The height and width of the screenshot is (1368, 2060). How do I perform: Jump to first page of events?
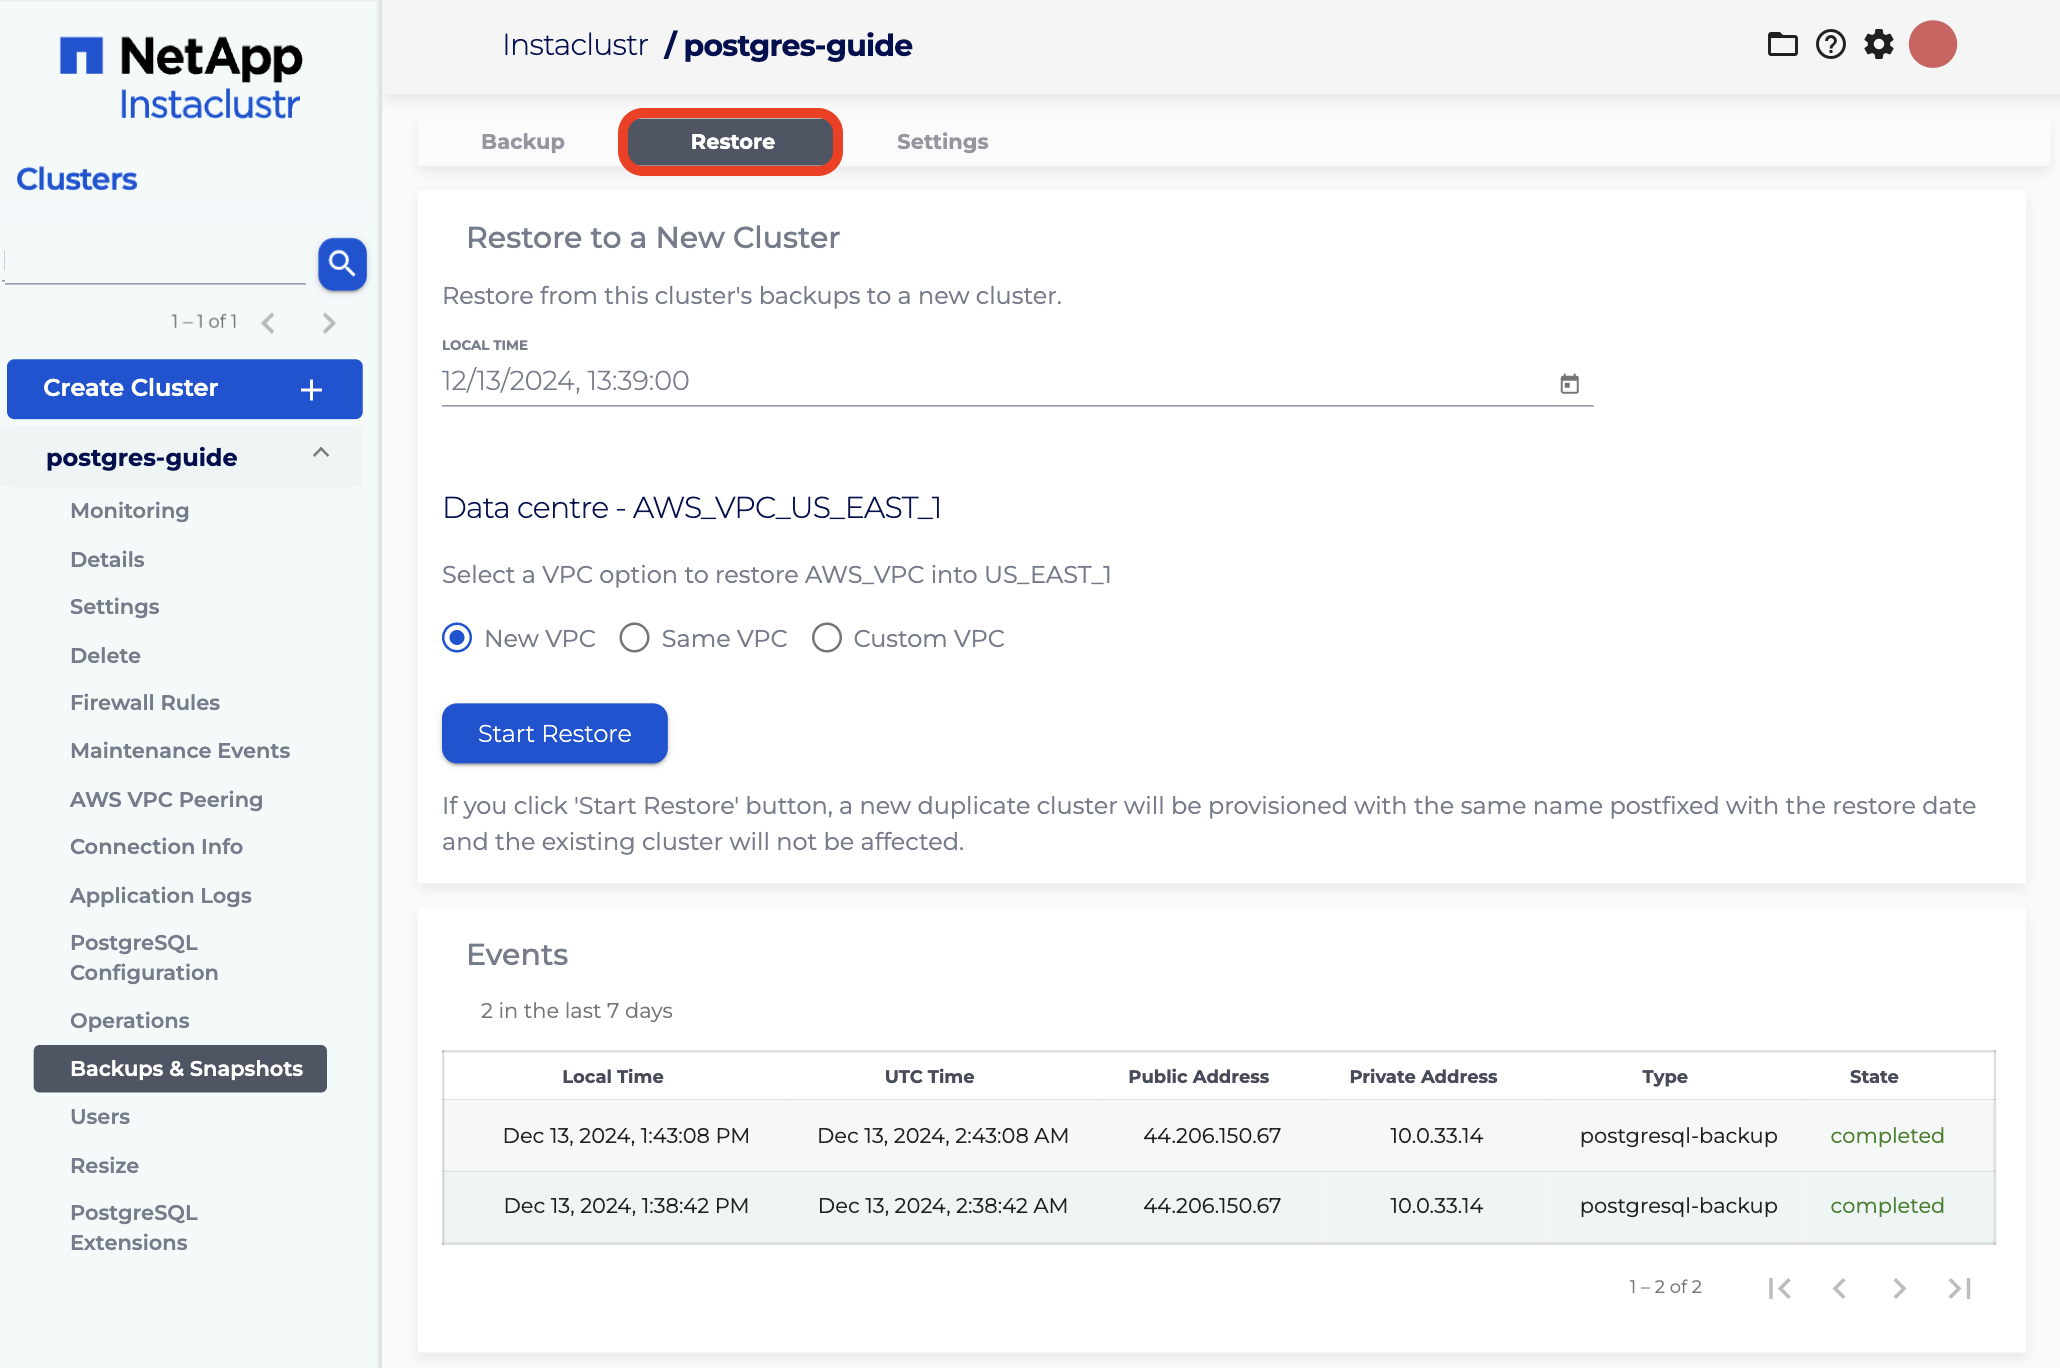click(1779, 1288)
